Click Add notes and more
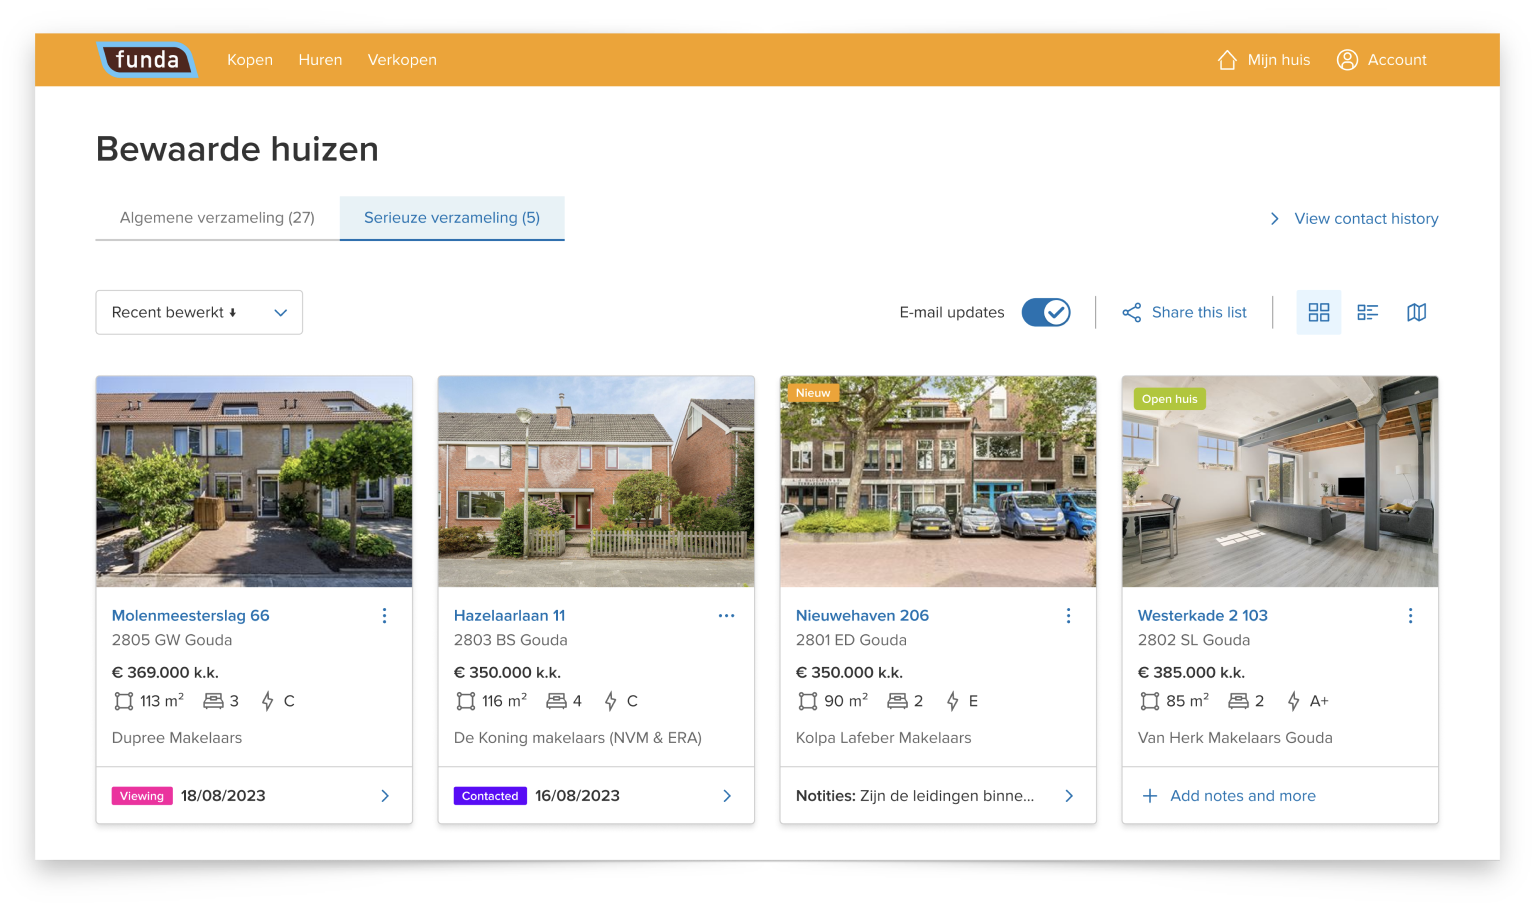Image resolution: width=1535 pixels, height=904 pixels. click(1243, 796)
